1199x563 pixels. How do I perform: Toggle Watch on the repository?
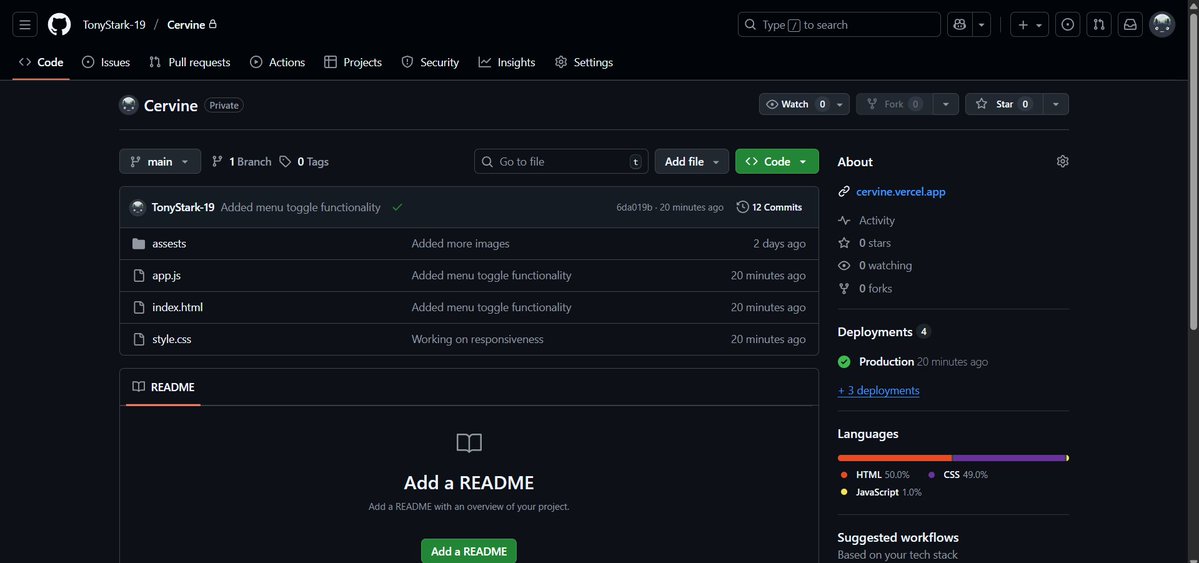[795, 104]
